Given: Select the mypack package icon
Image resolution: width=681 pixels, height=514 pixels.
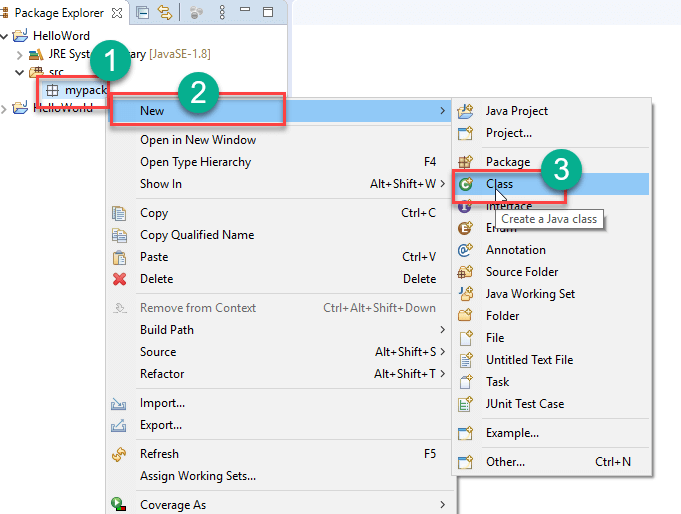Looking at the screenshot, I should coord(52,90).
